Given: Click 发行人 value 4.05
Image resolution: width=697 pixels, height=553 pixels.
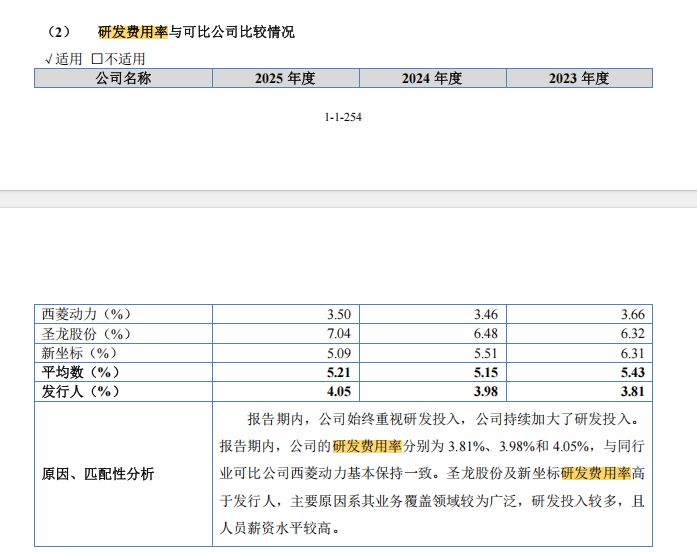Looking at the screenshot, I should (339, 392).
